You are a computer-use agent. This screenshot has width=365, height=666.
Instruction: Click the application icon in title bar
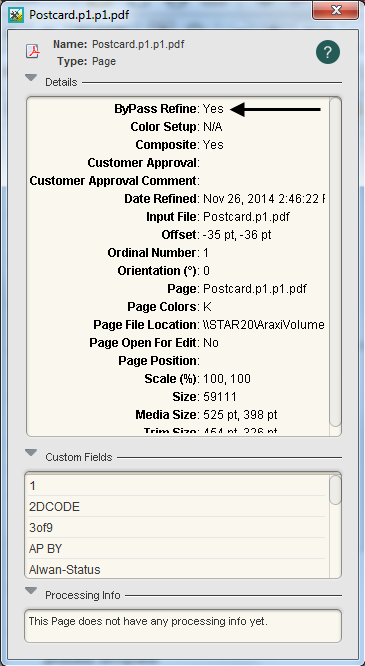coord(16,15)
